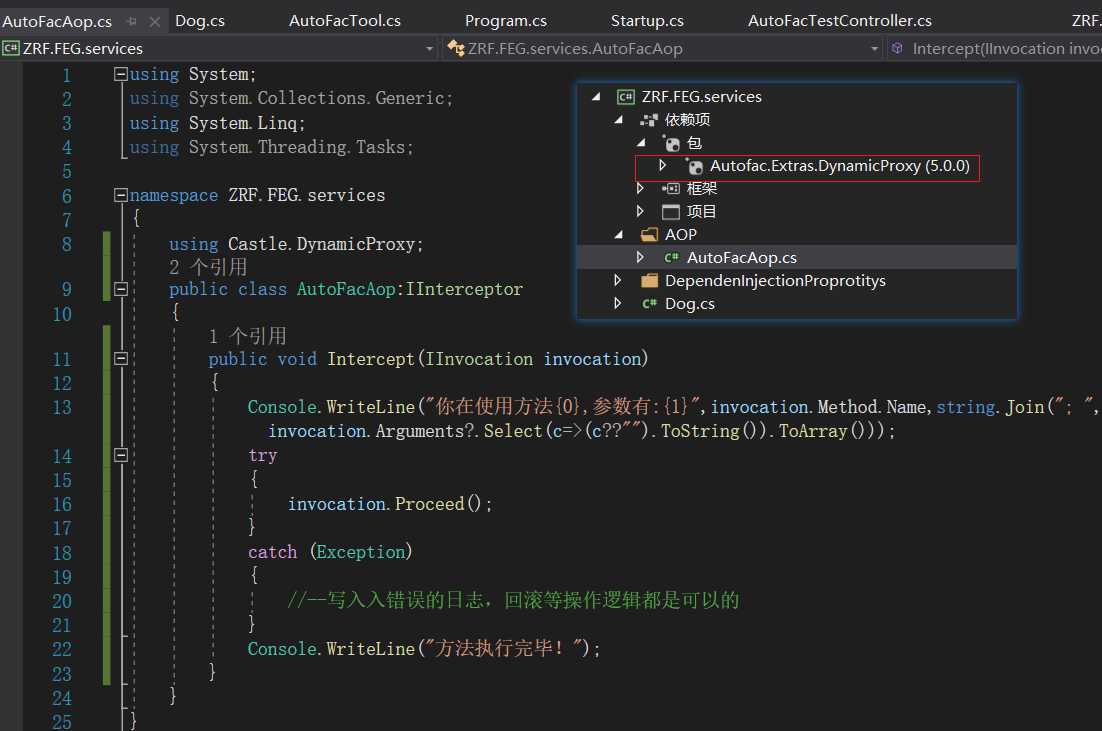The height and width of the screenshot is (731, 1102).
Task: Close the AutoFacAop.cs tab
Action: [x=155, y=22]
